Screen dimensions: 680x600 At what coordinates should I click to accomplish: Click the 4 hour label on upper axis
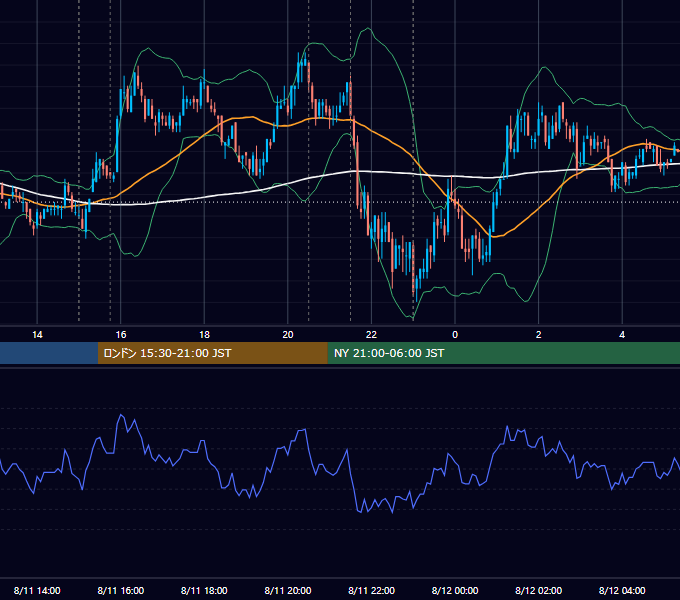pos(622,335)
